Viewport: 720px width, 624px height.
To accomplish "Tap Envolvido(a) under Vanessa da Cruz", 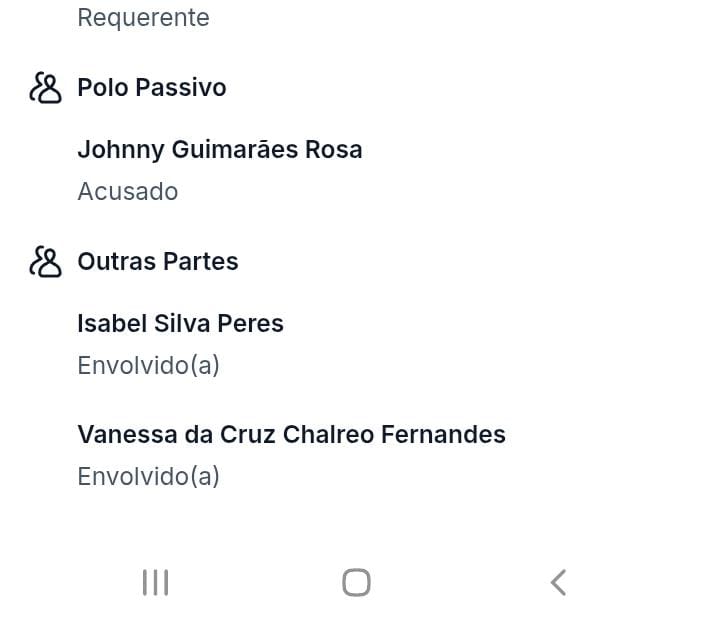I will click(148, 477).
